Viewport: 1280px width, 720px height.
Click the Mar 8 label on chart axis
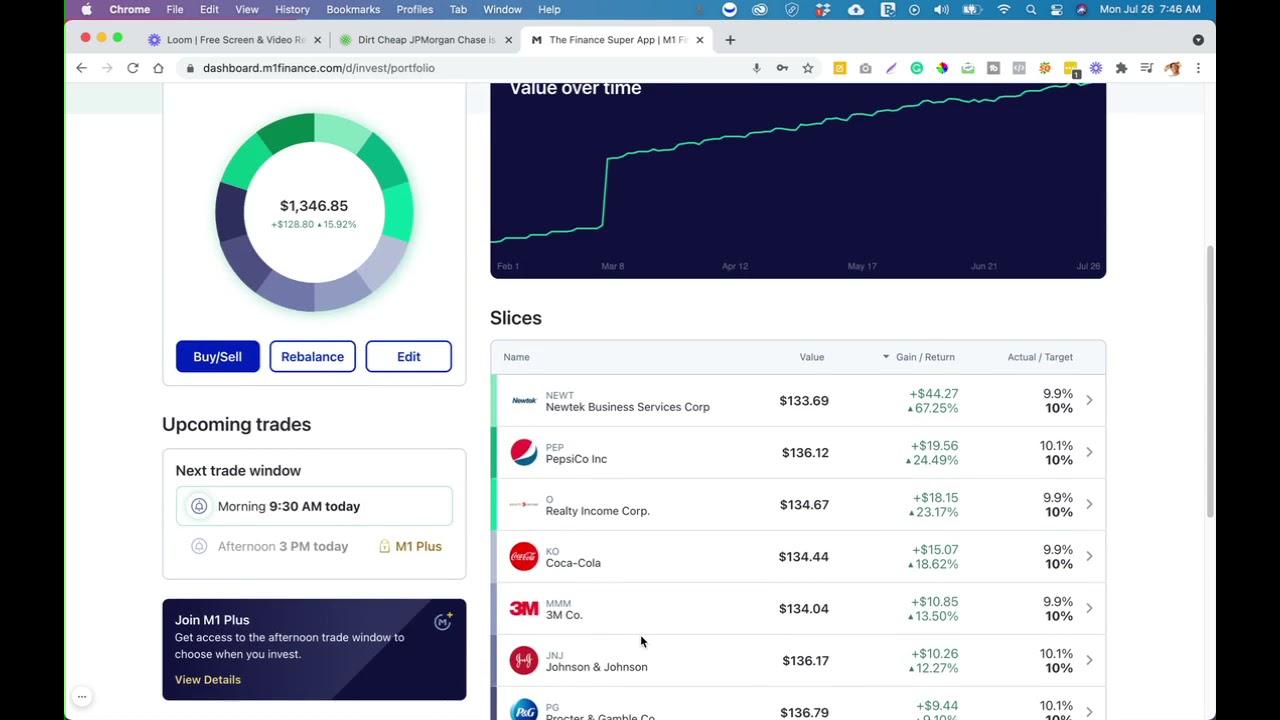click(x=612, y=267)
